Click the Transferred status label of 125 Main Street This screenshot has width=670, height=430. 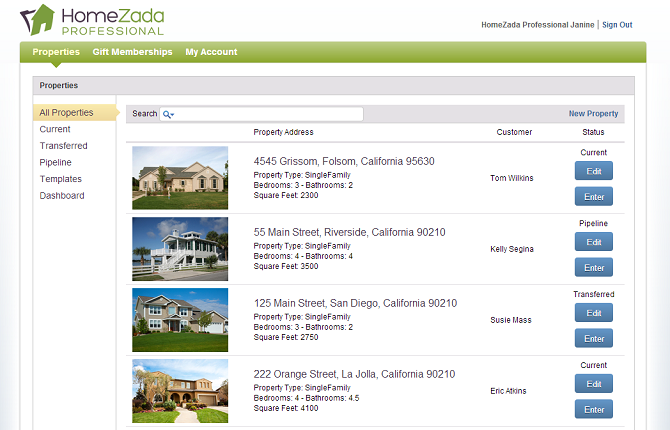coord(594,294)
